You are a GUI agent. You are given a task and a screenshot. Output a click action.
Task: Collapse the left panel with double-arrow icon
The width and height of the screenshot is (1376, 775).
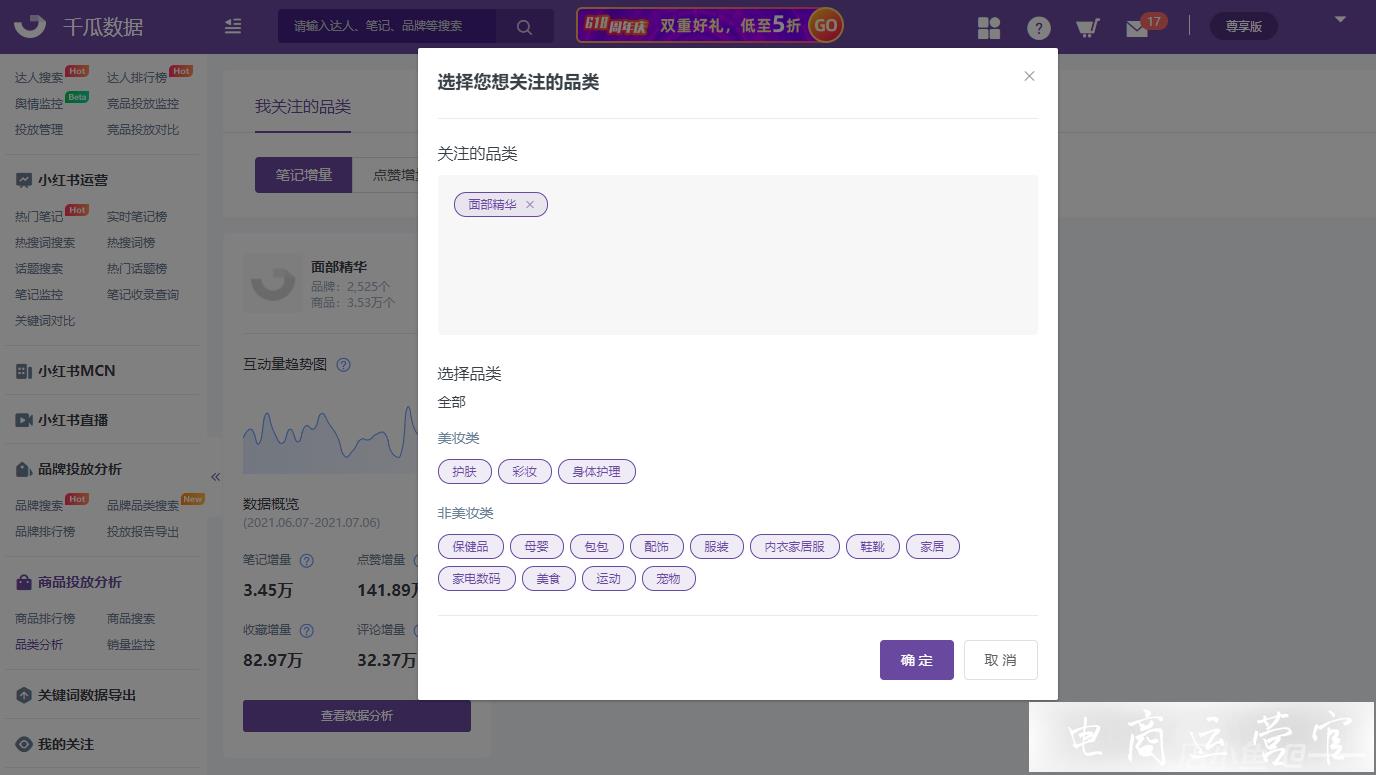coord(215,477)
